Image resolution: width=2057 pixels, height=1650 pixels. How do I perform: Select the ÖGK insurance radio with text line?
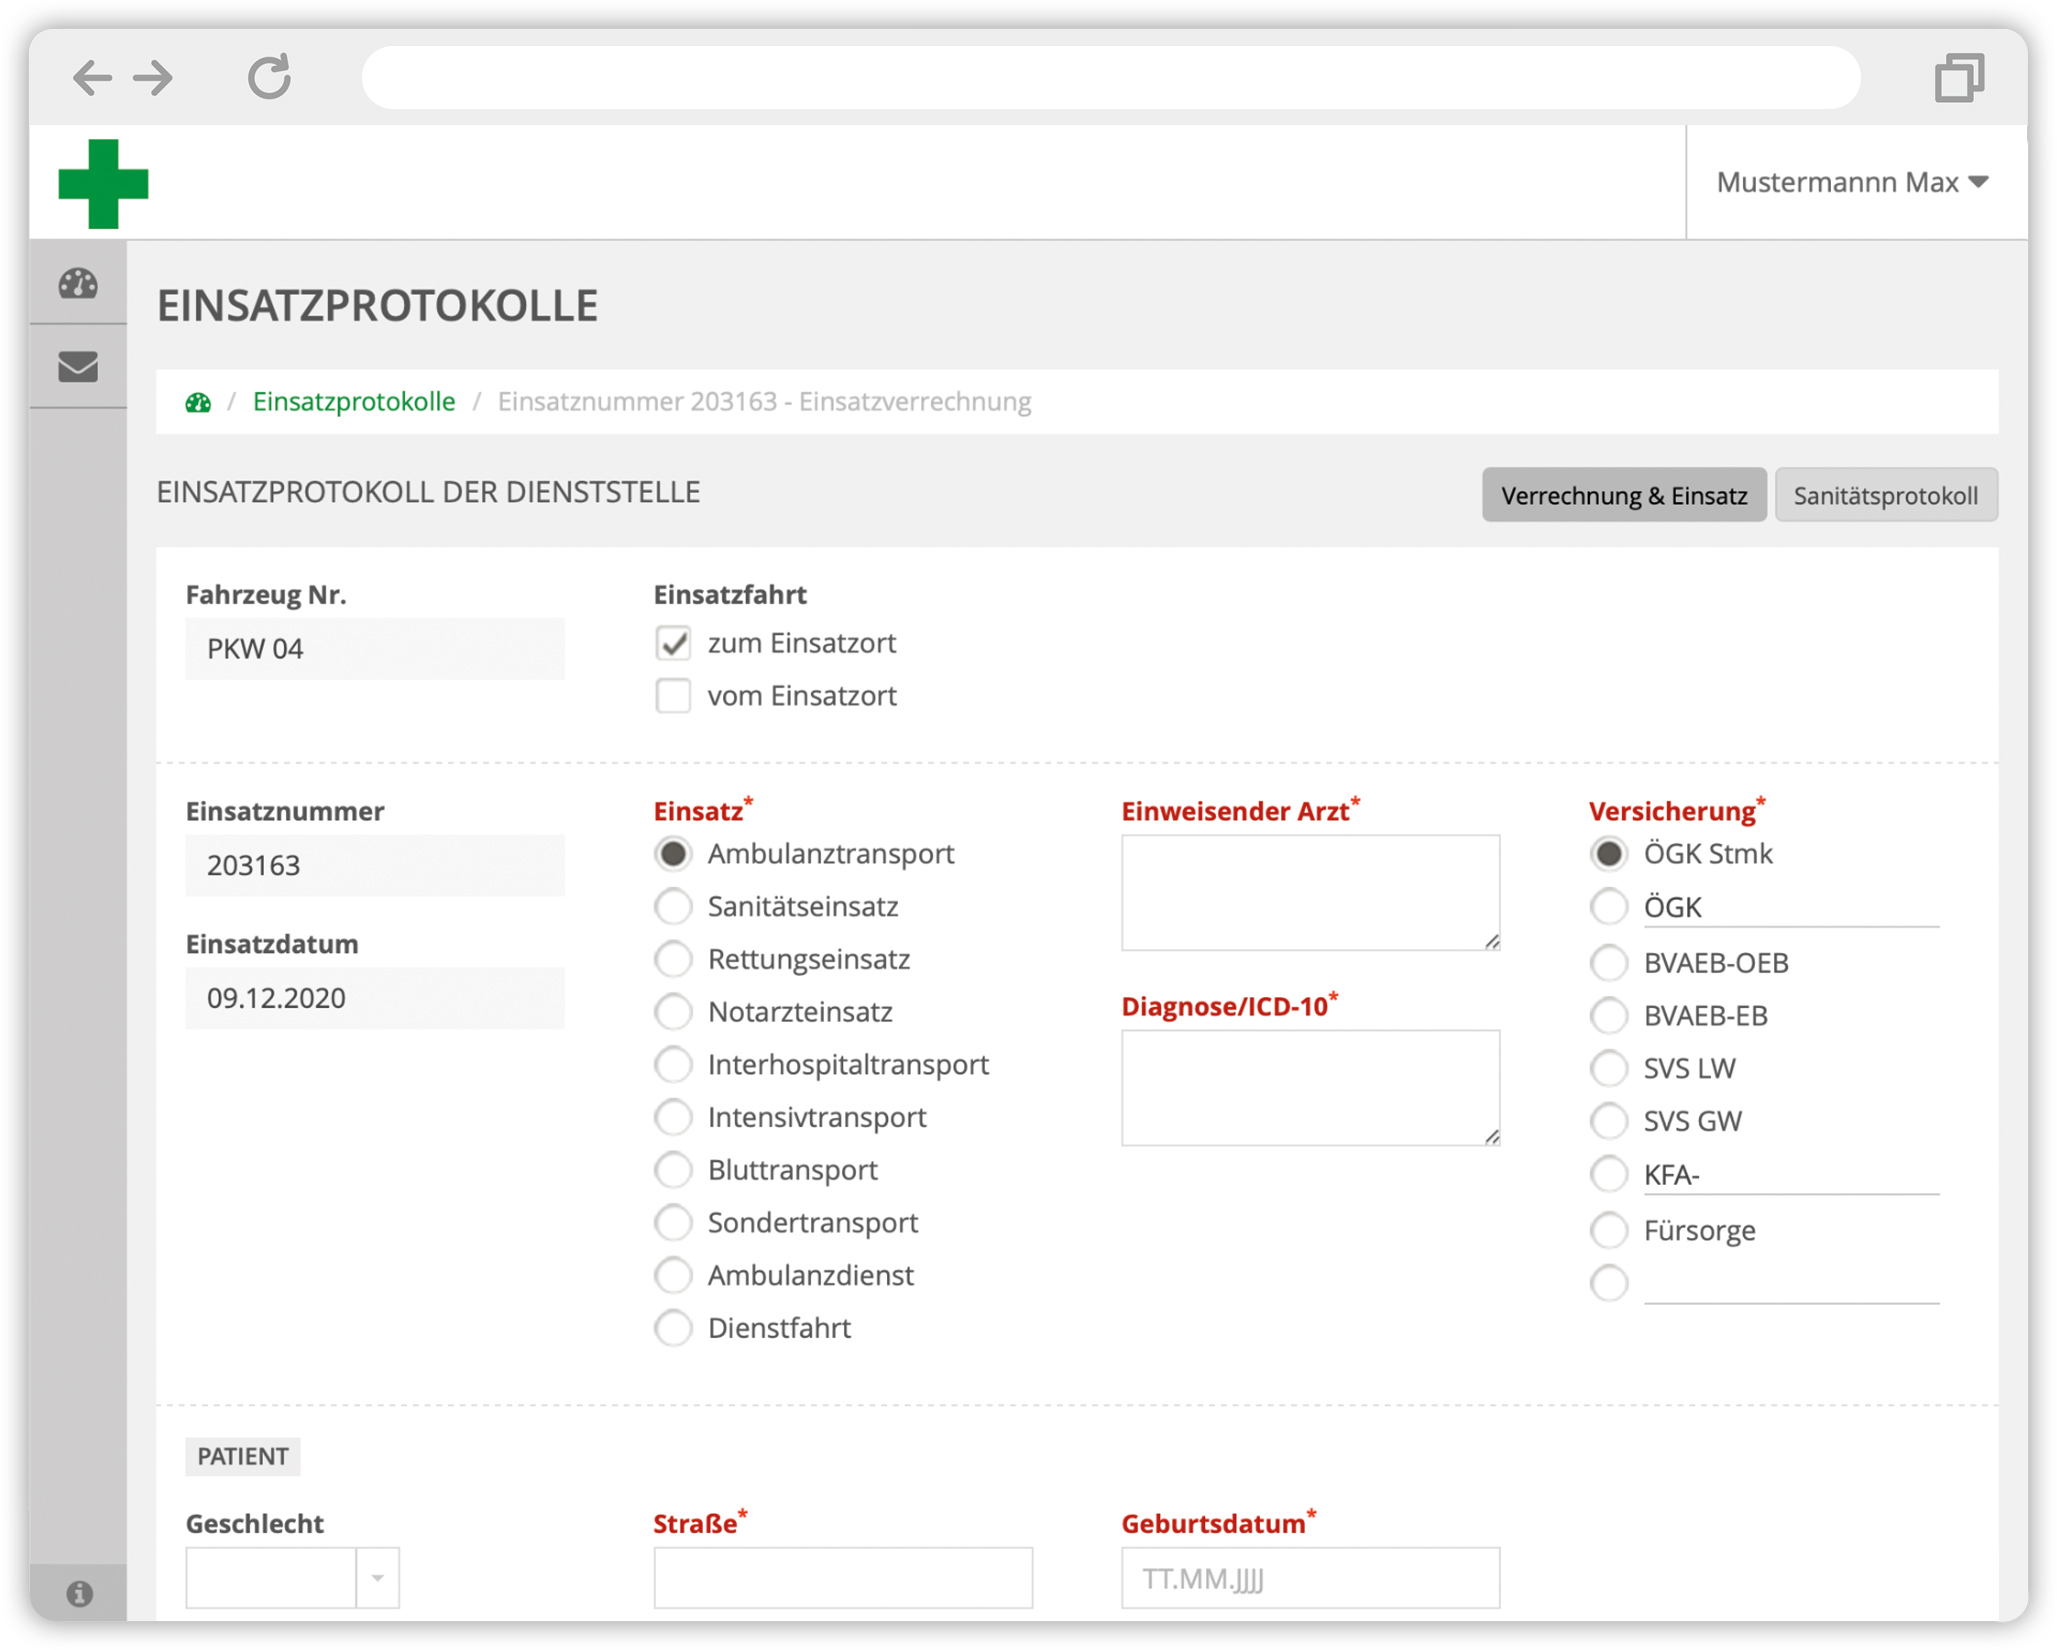(1609, 907)
